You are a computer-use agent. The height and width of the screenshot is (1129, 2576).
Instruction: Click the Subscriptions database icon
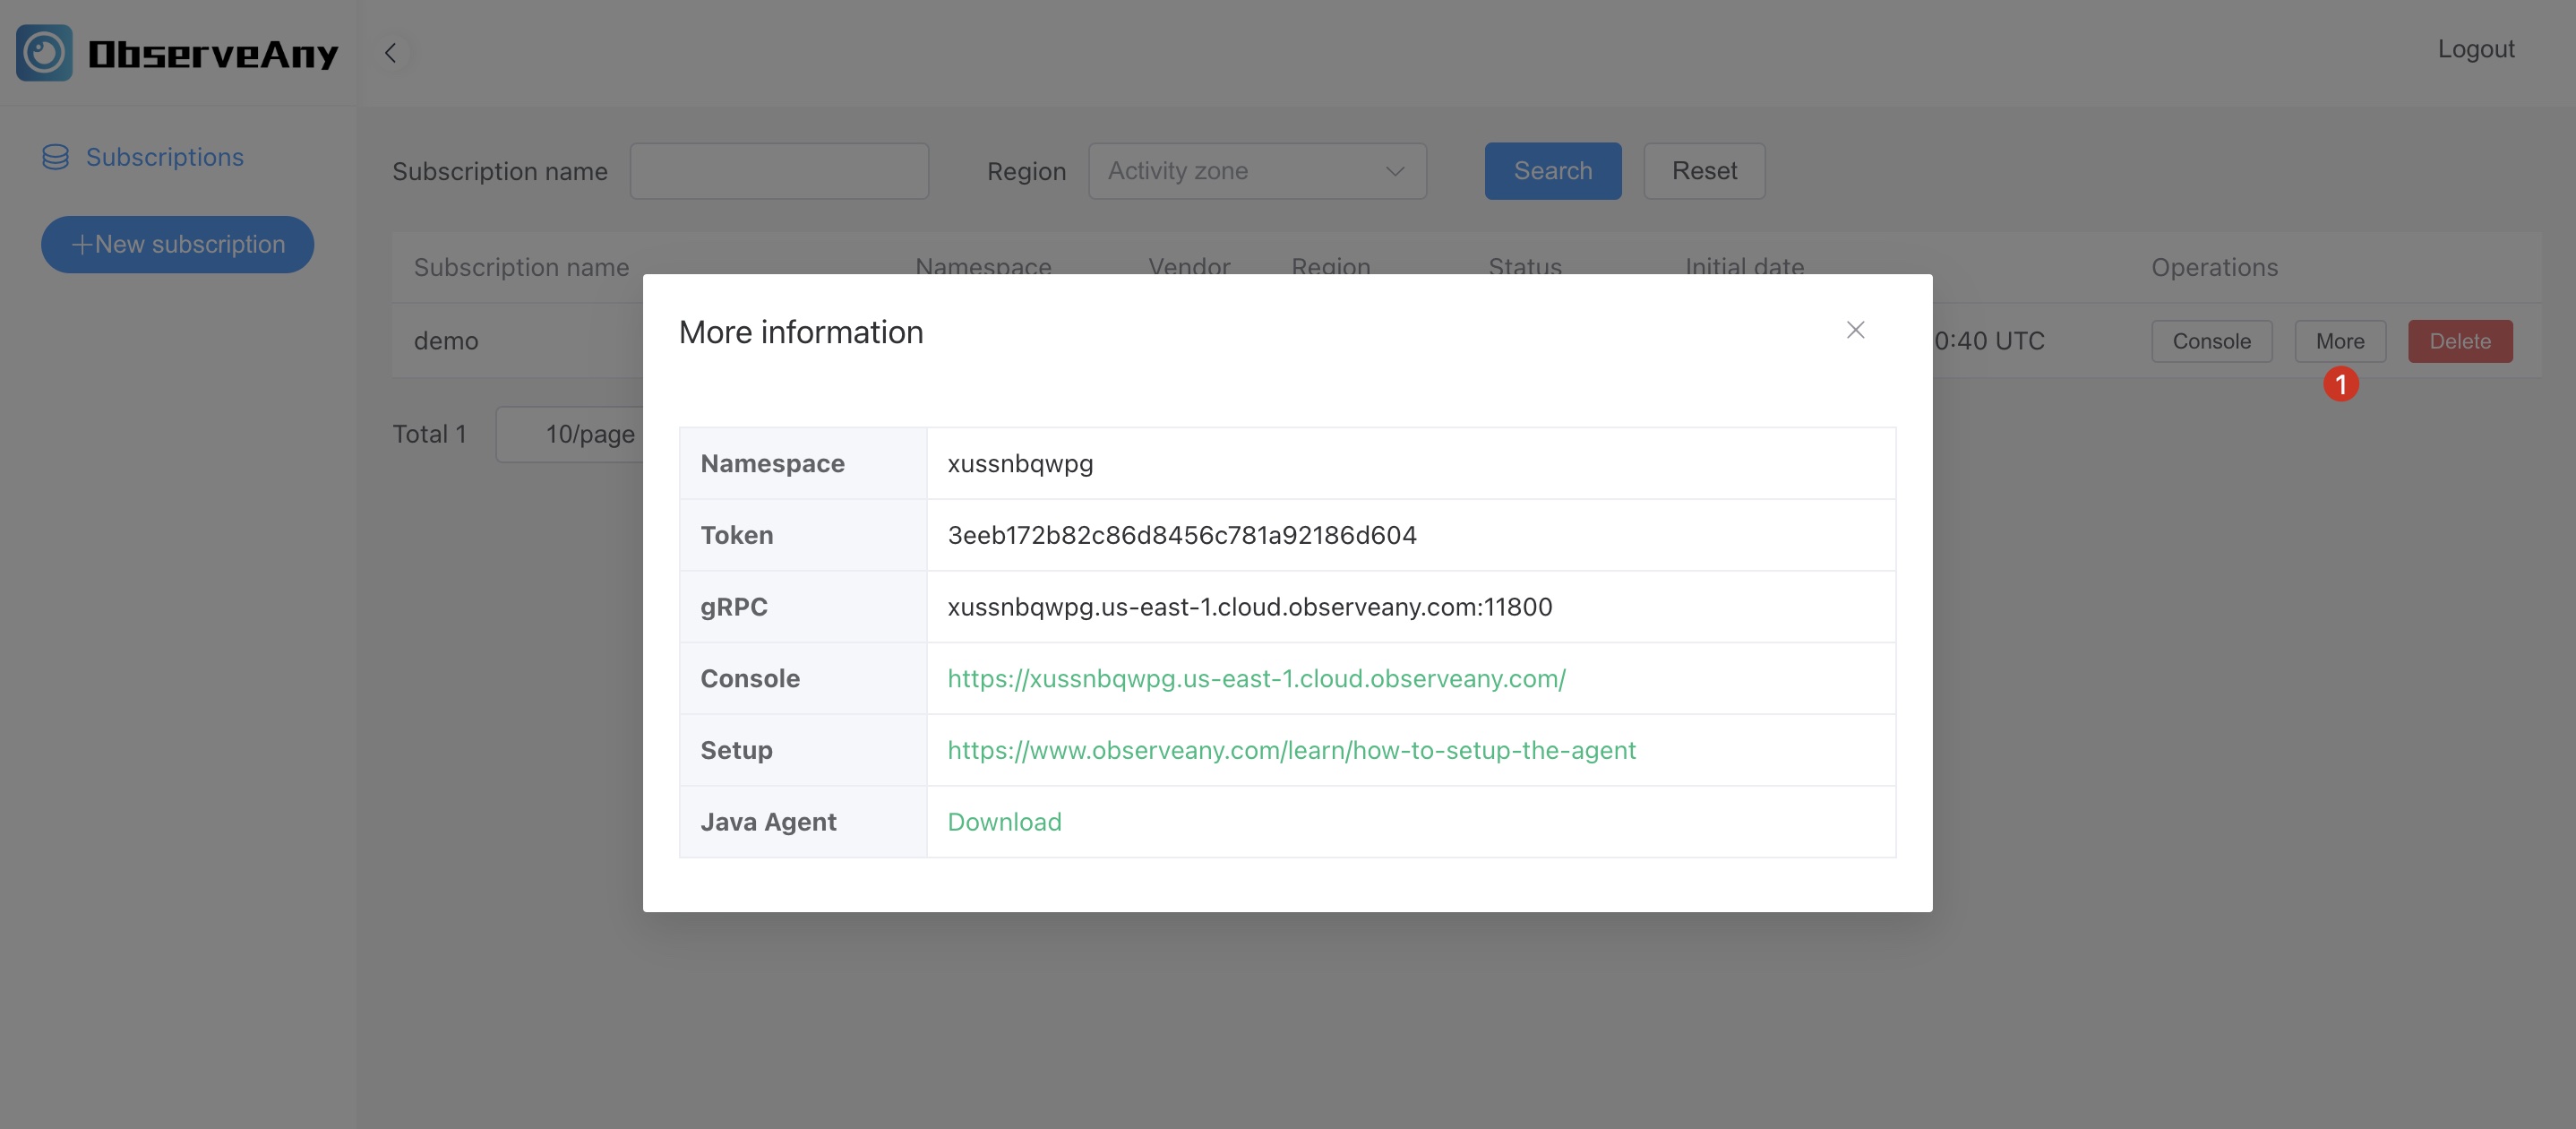[56, 157]
